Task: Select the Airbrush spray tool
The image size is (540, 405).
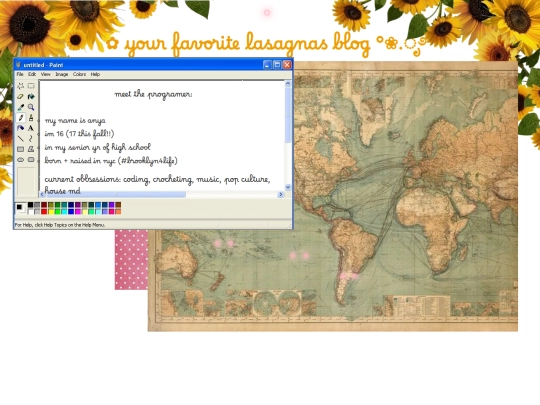Action: coord(21,128)
